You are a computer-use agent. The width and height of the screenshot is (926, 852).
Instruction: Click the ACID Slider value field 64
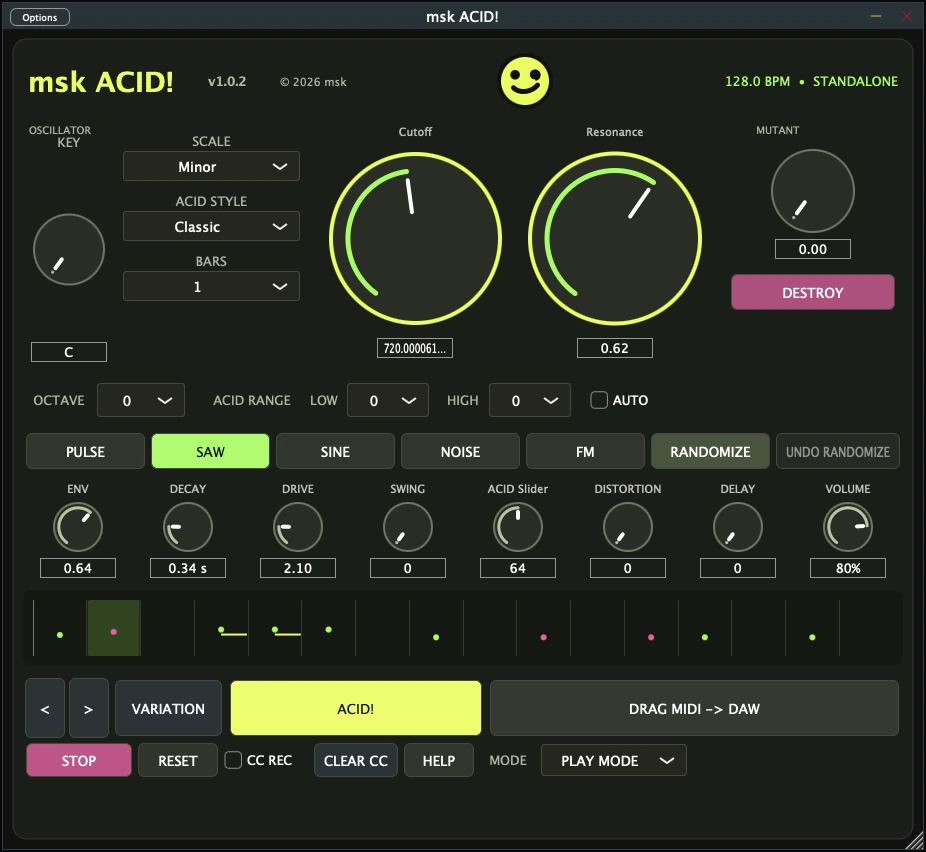pos(517,568)
